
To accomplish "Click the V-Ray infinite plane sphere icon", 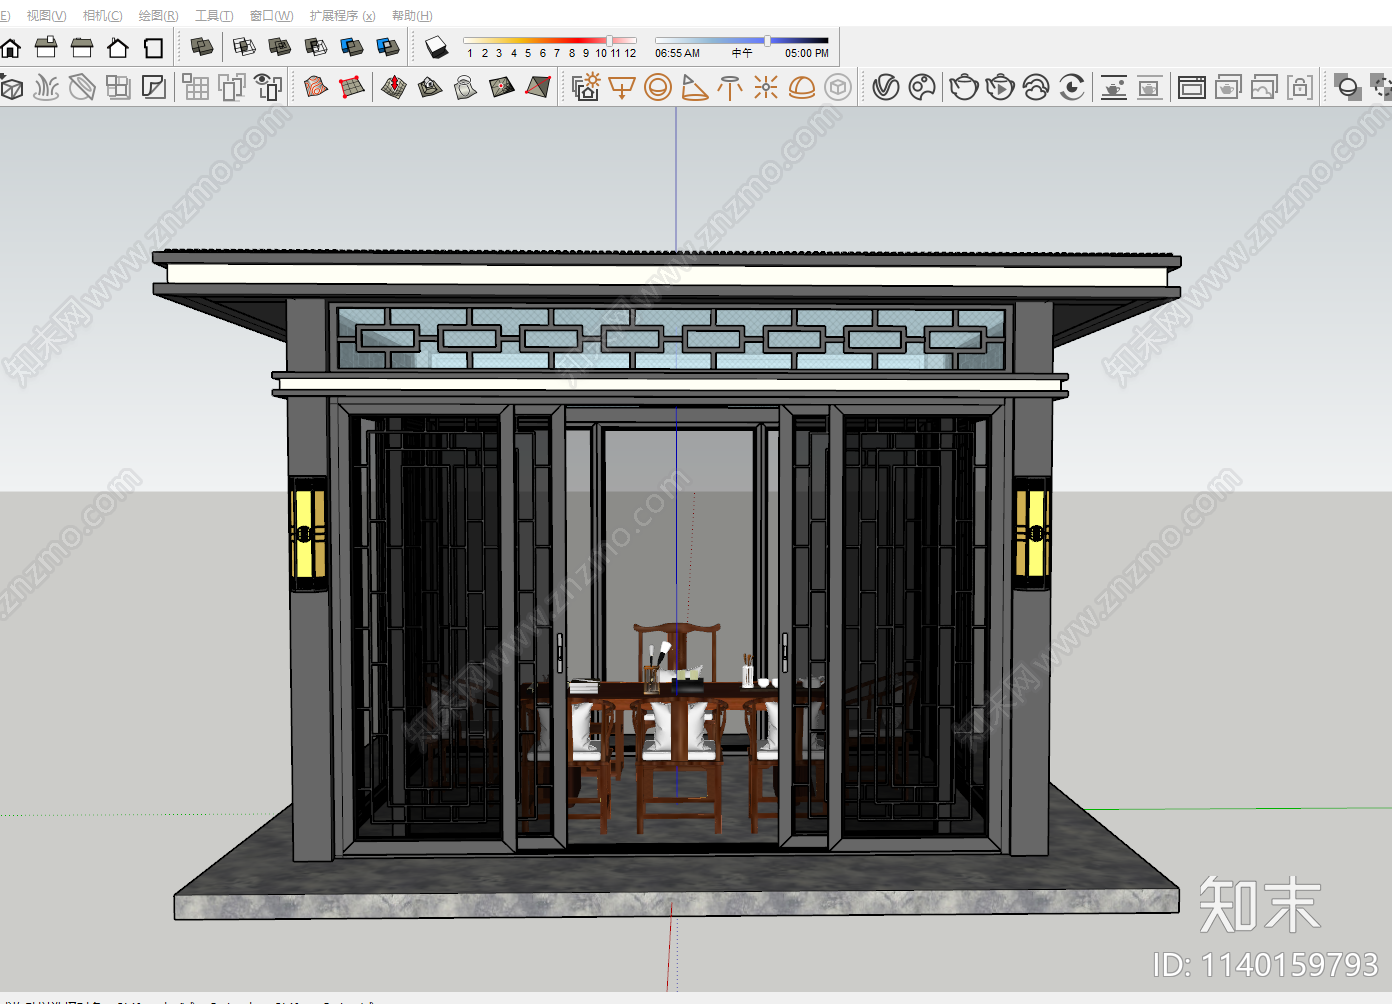I will (x=1348, y=88).
